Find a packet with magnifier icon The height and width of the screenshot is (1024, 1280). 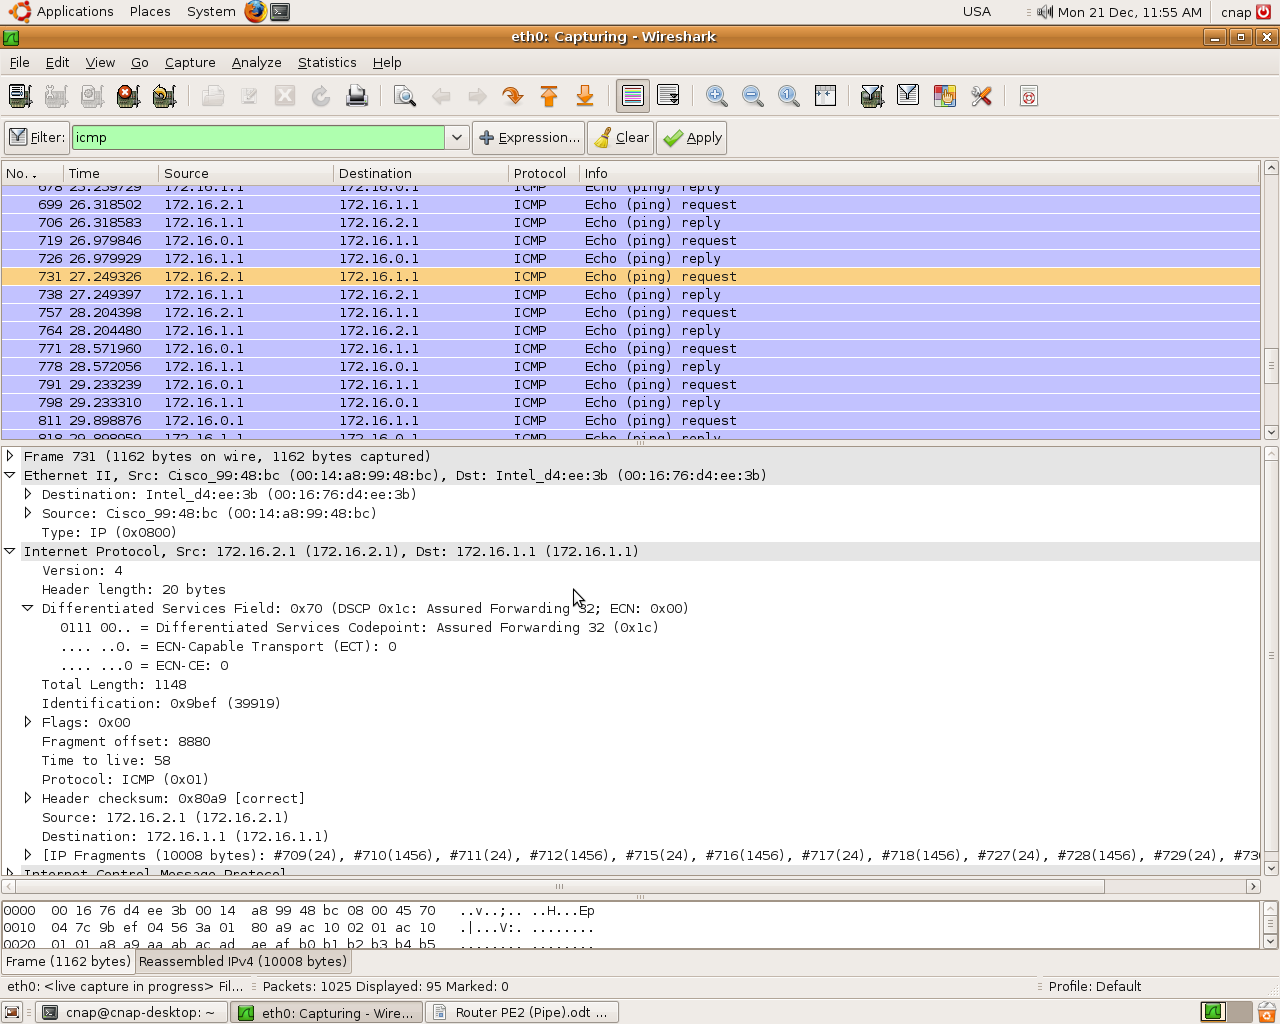pyautogui.click(x=405, y=96)
